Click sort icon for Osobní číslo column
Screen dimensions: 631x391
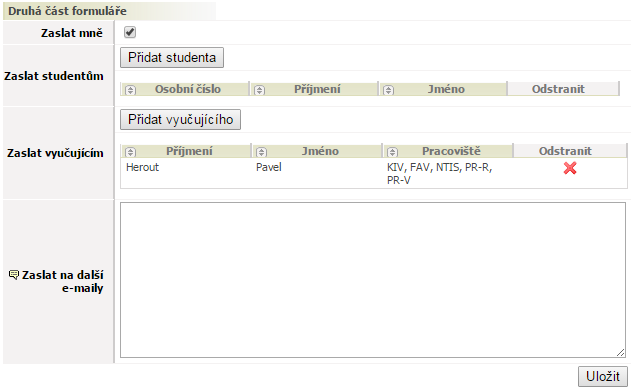point(130,90)
